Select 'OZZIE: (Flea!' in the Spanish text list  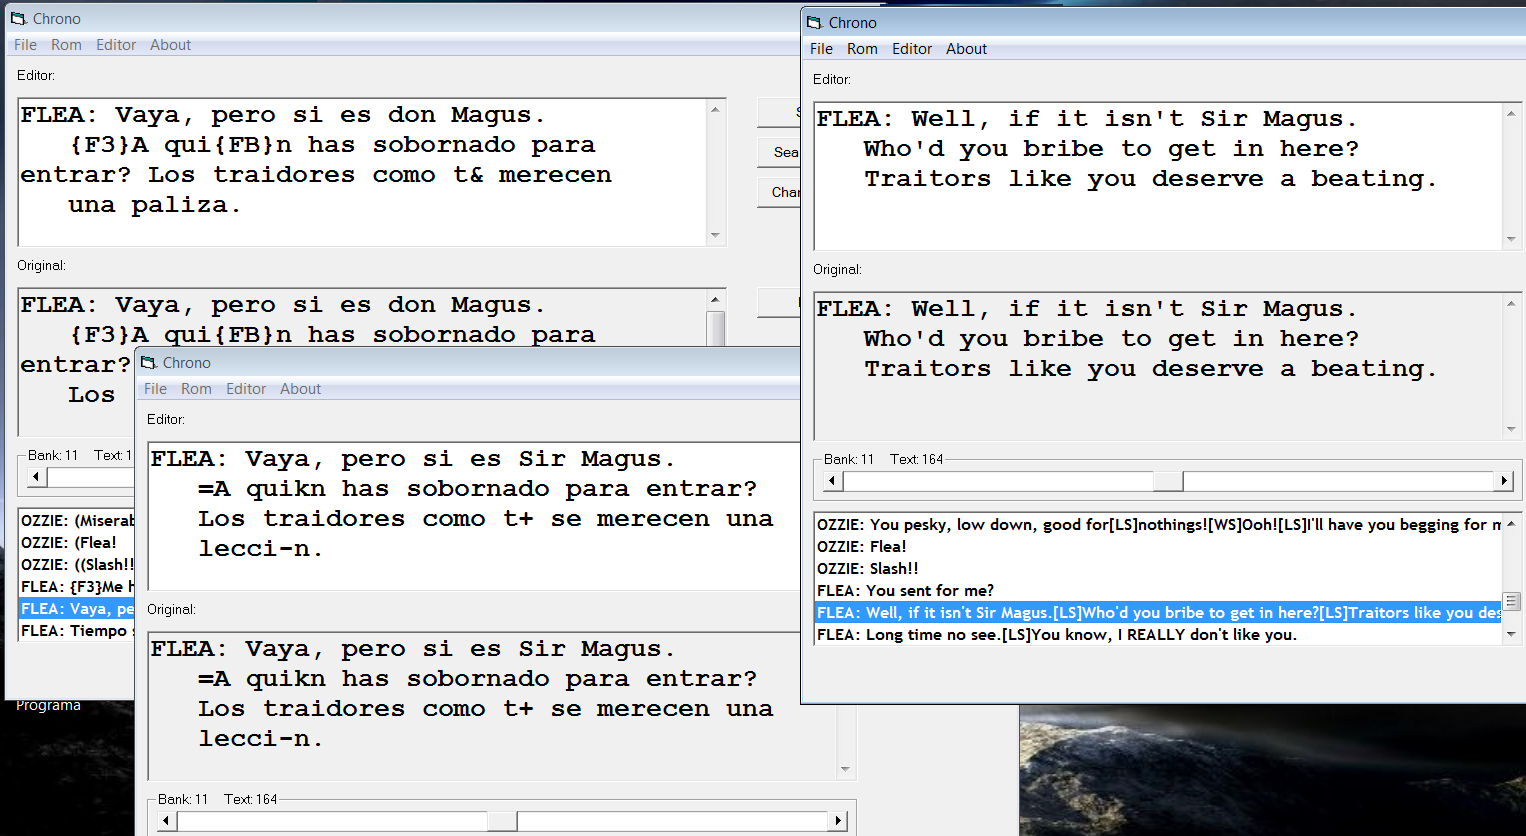69,543
